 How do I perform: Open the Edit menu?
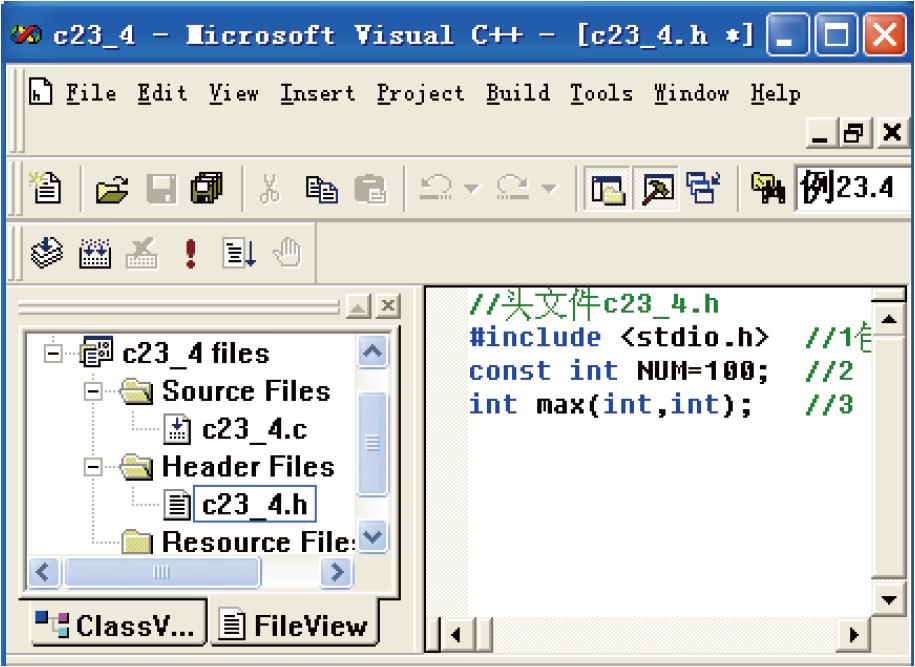click(162, 93)
